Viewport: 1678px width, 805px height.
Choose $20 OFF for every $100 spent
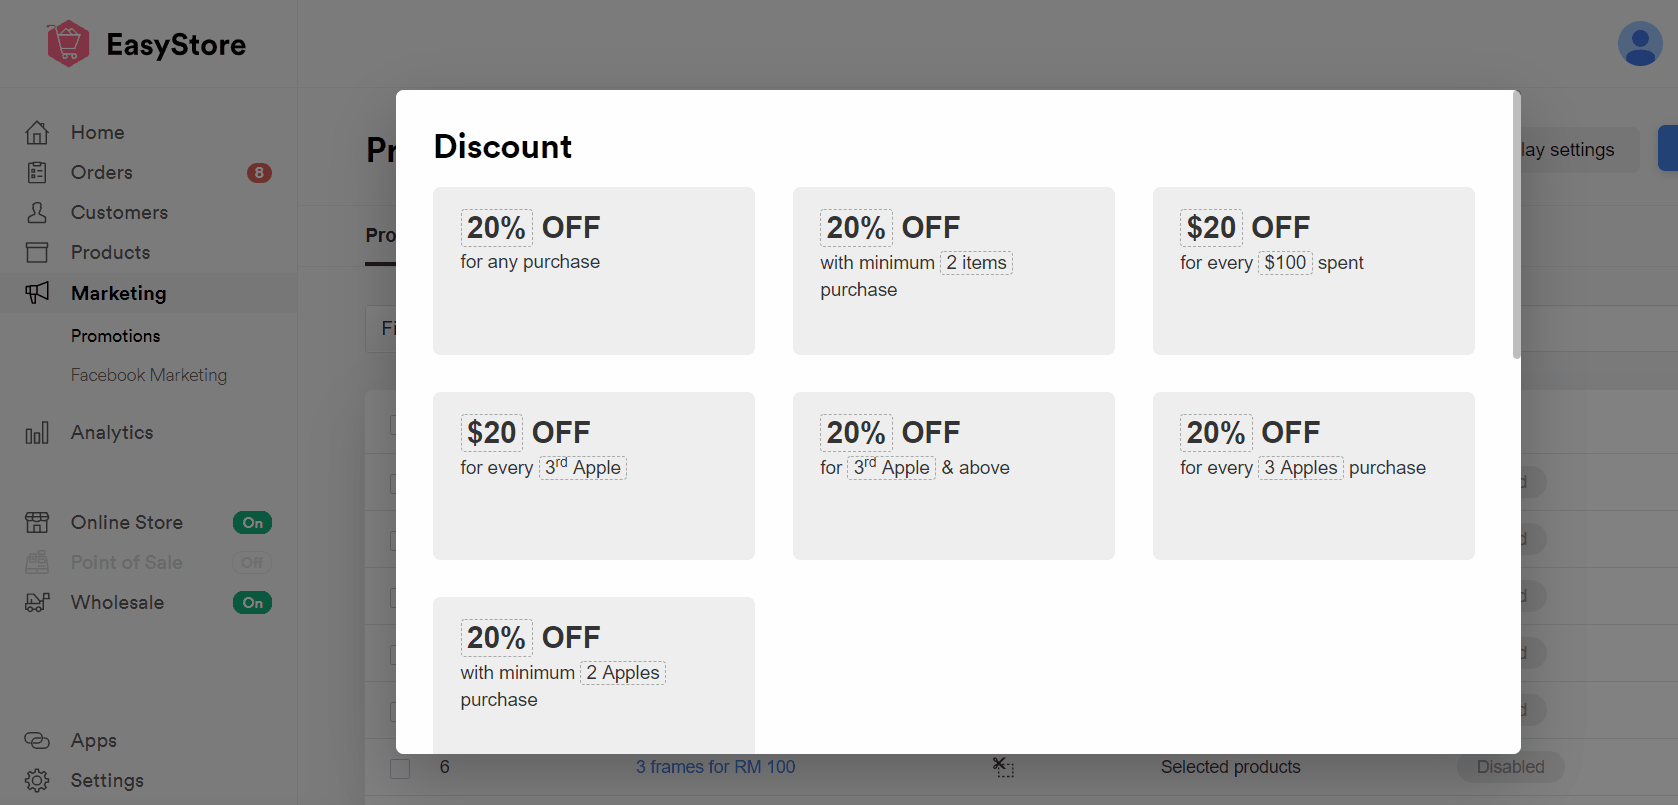point(1314,271)
